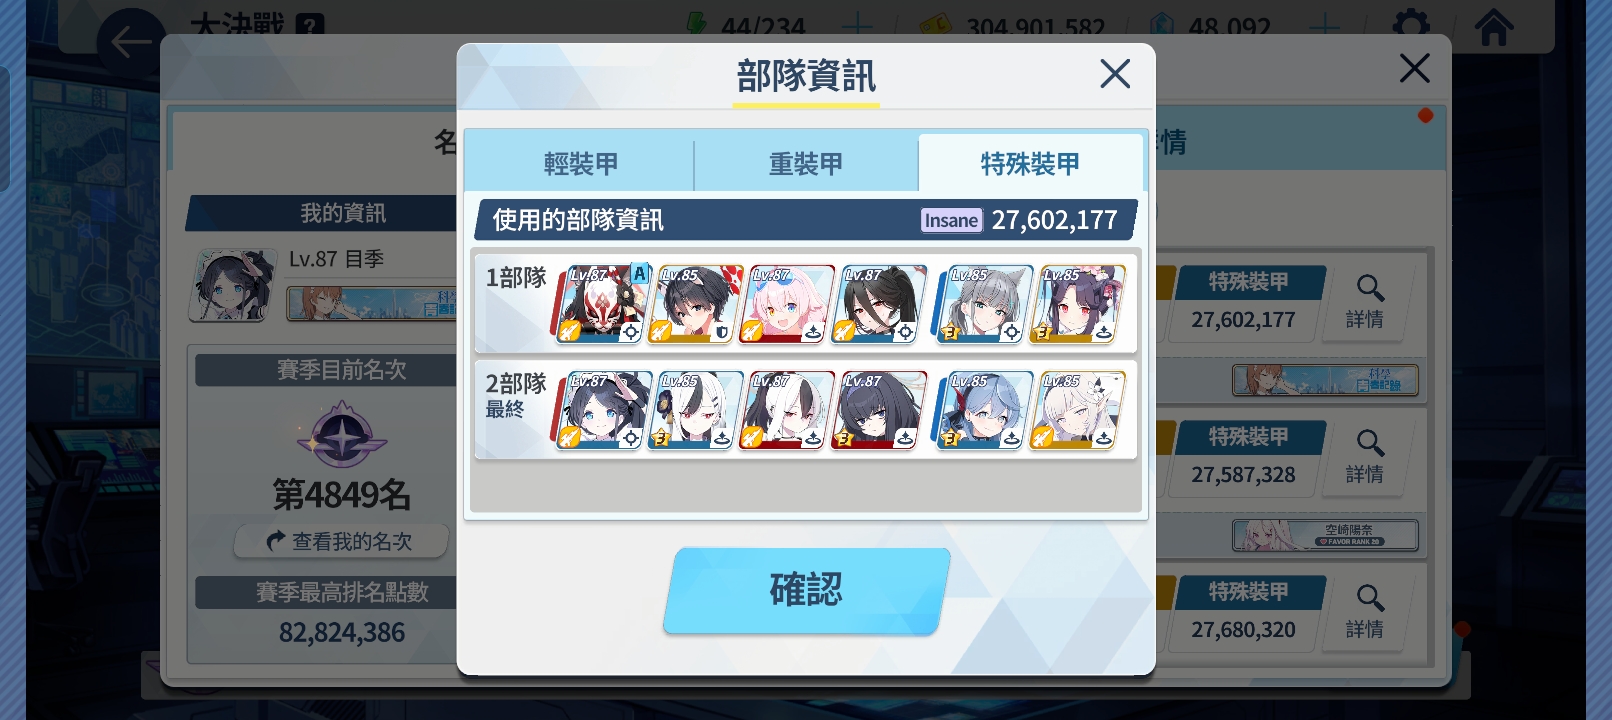Tap the help question mark next to 大決戰
The height and width of the screenshot is (720, 1612).
click(x=310, y=25)
